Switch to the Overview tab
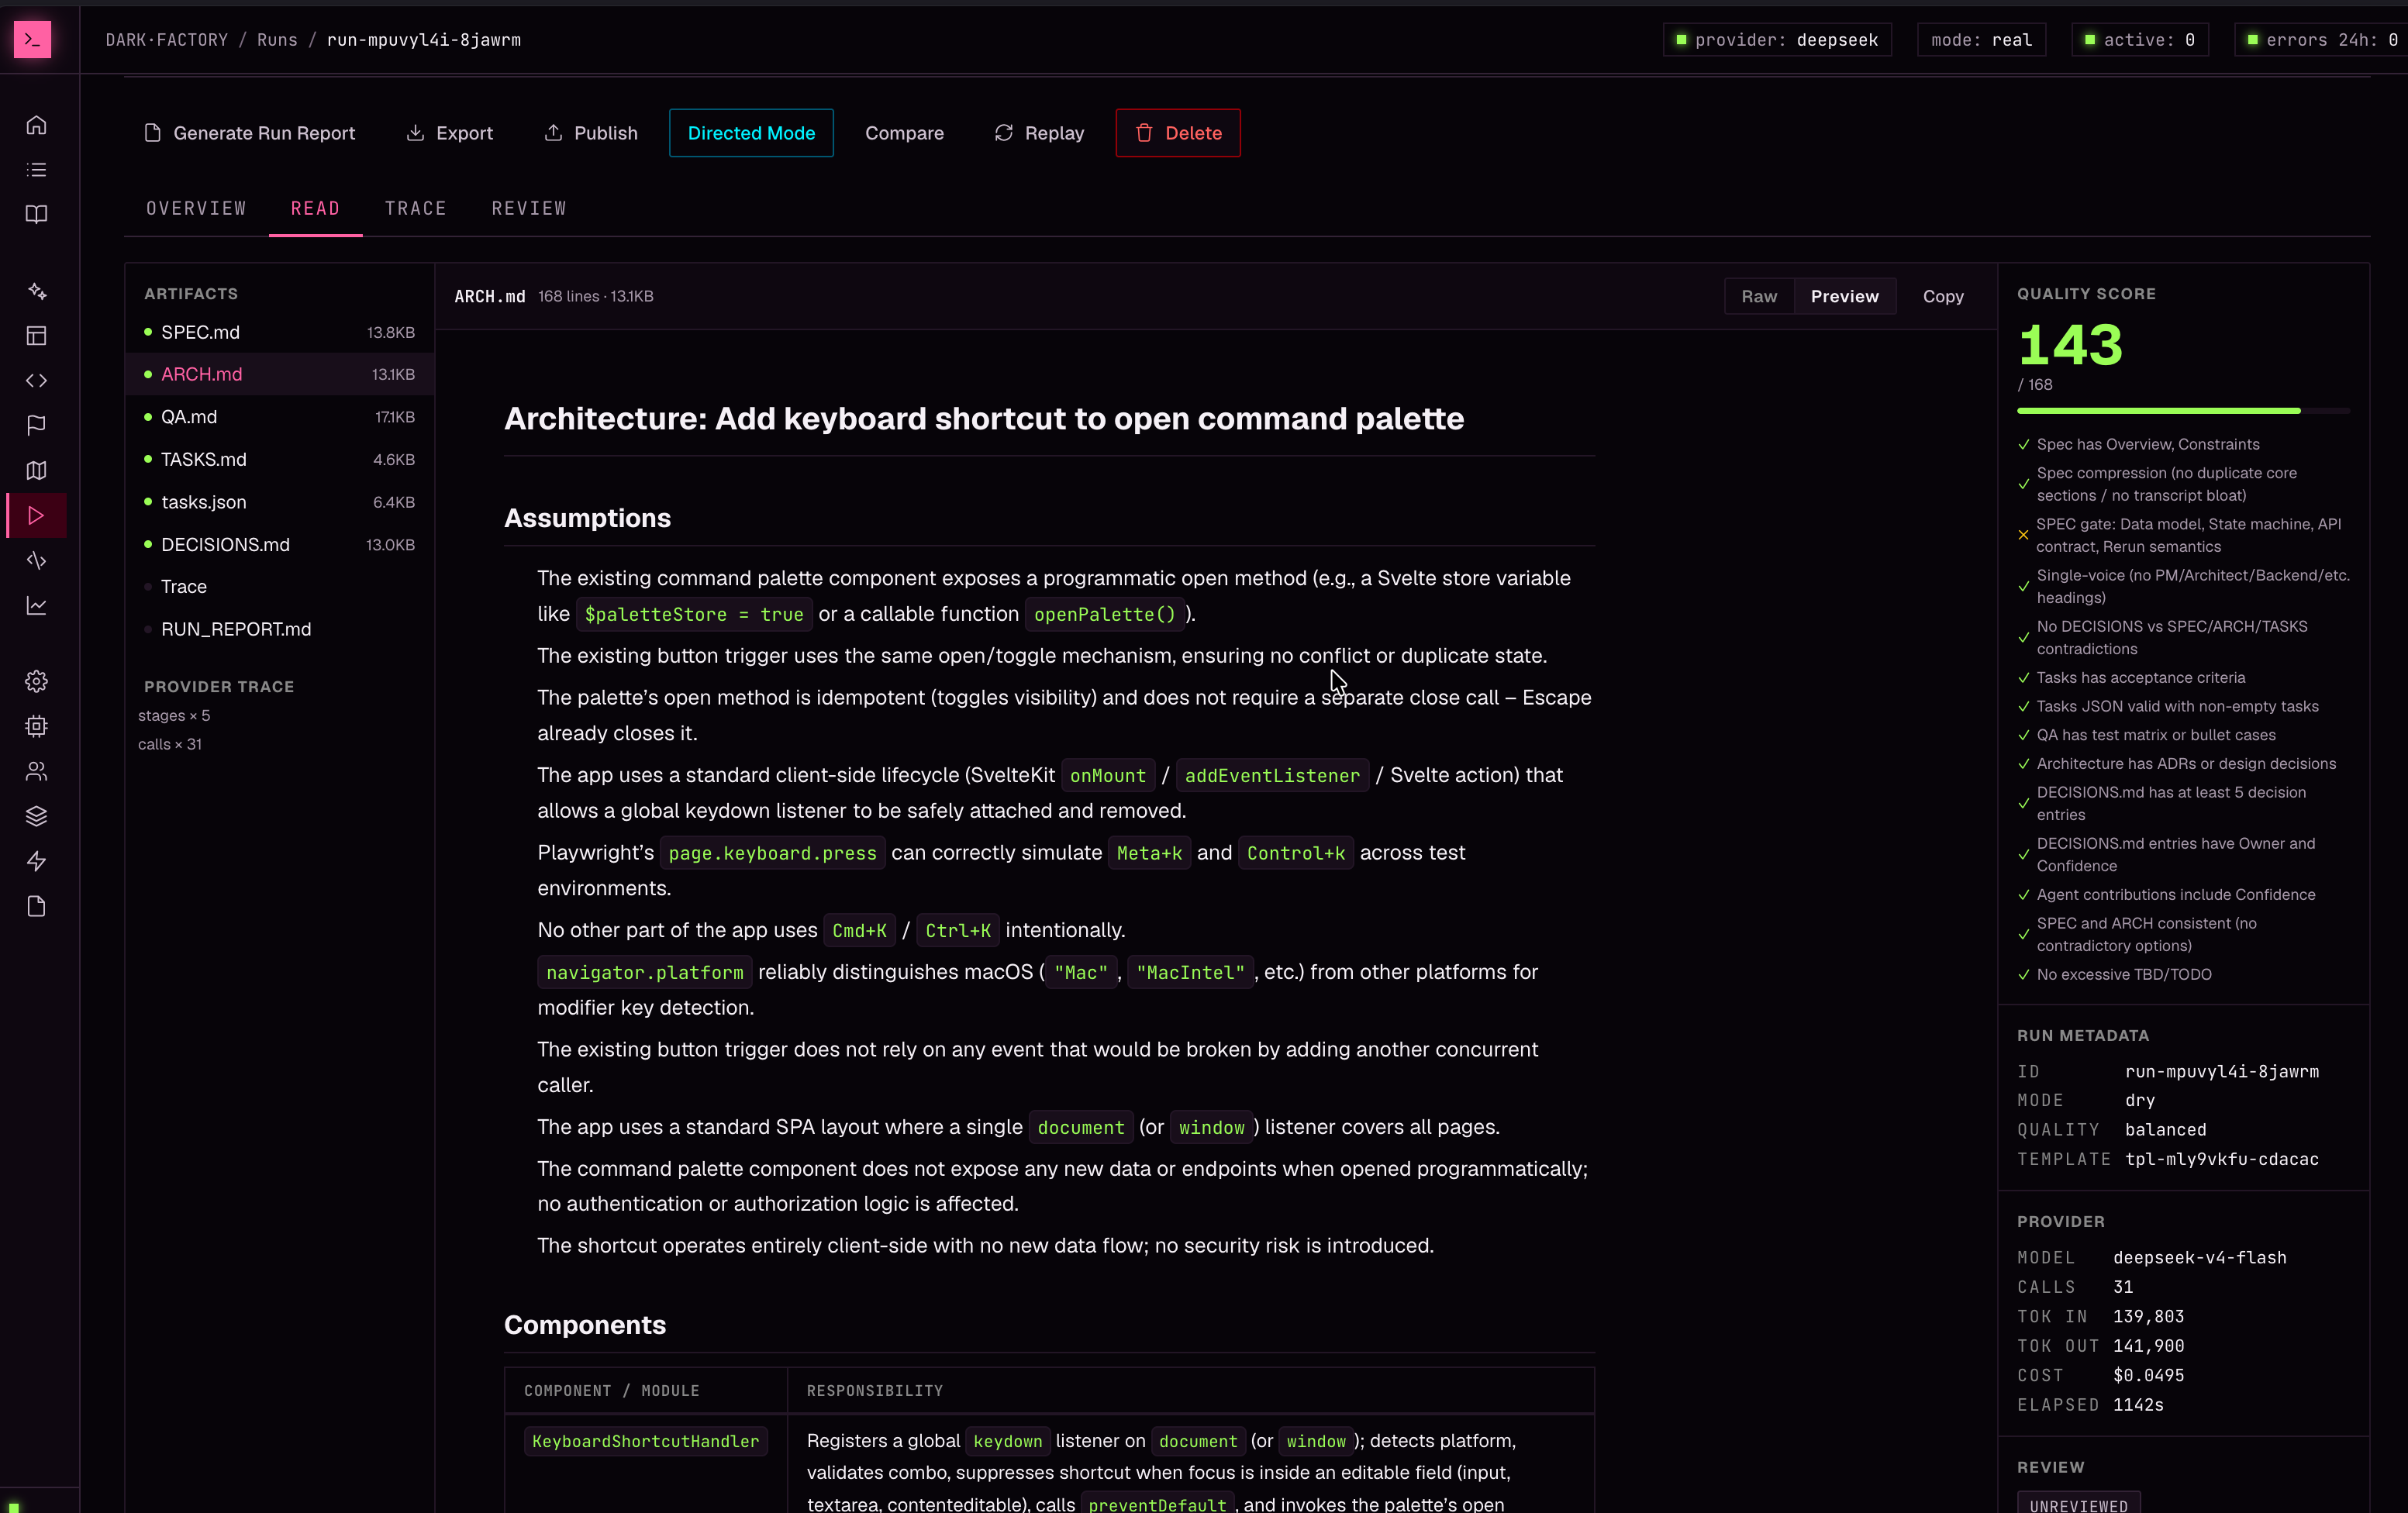Screen dimensions: 2408x1513 196,208
